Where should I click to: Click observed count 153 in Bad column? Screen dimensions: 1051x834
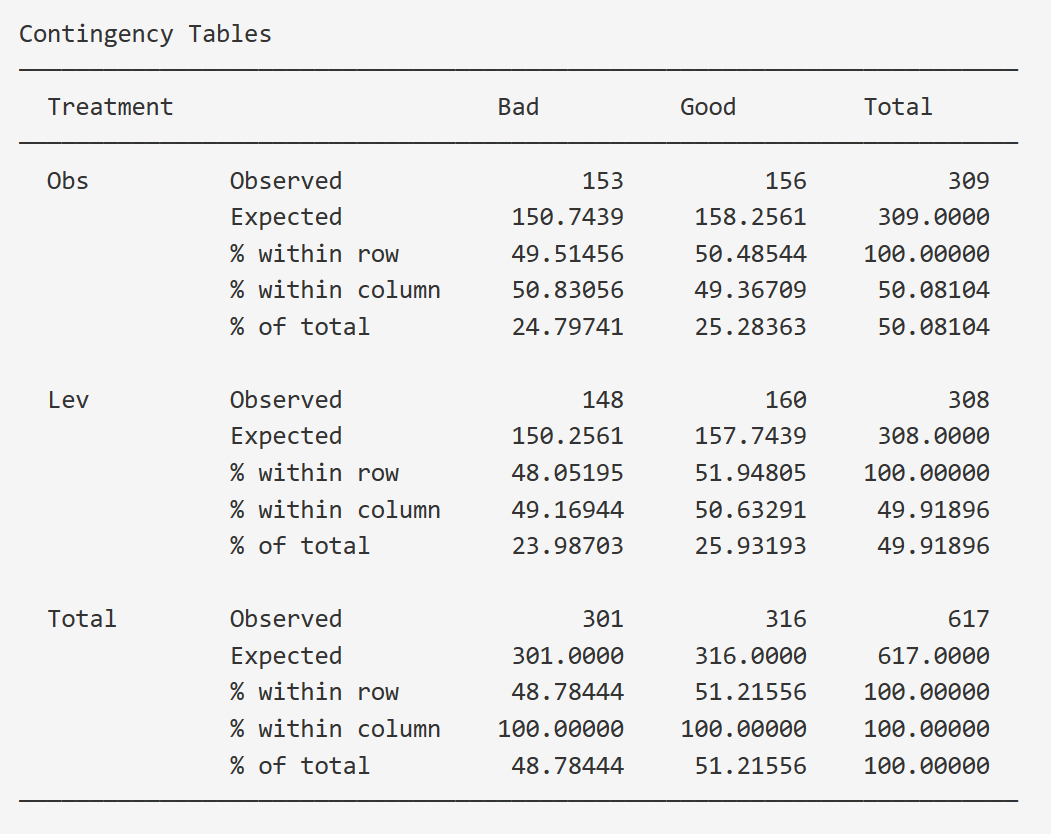pyautogui.click(x=602, y=181)
